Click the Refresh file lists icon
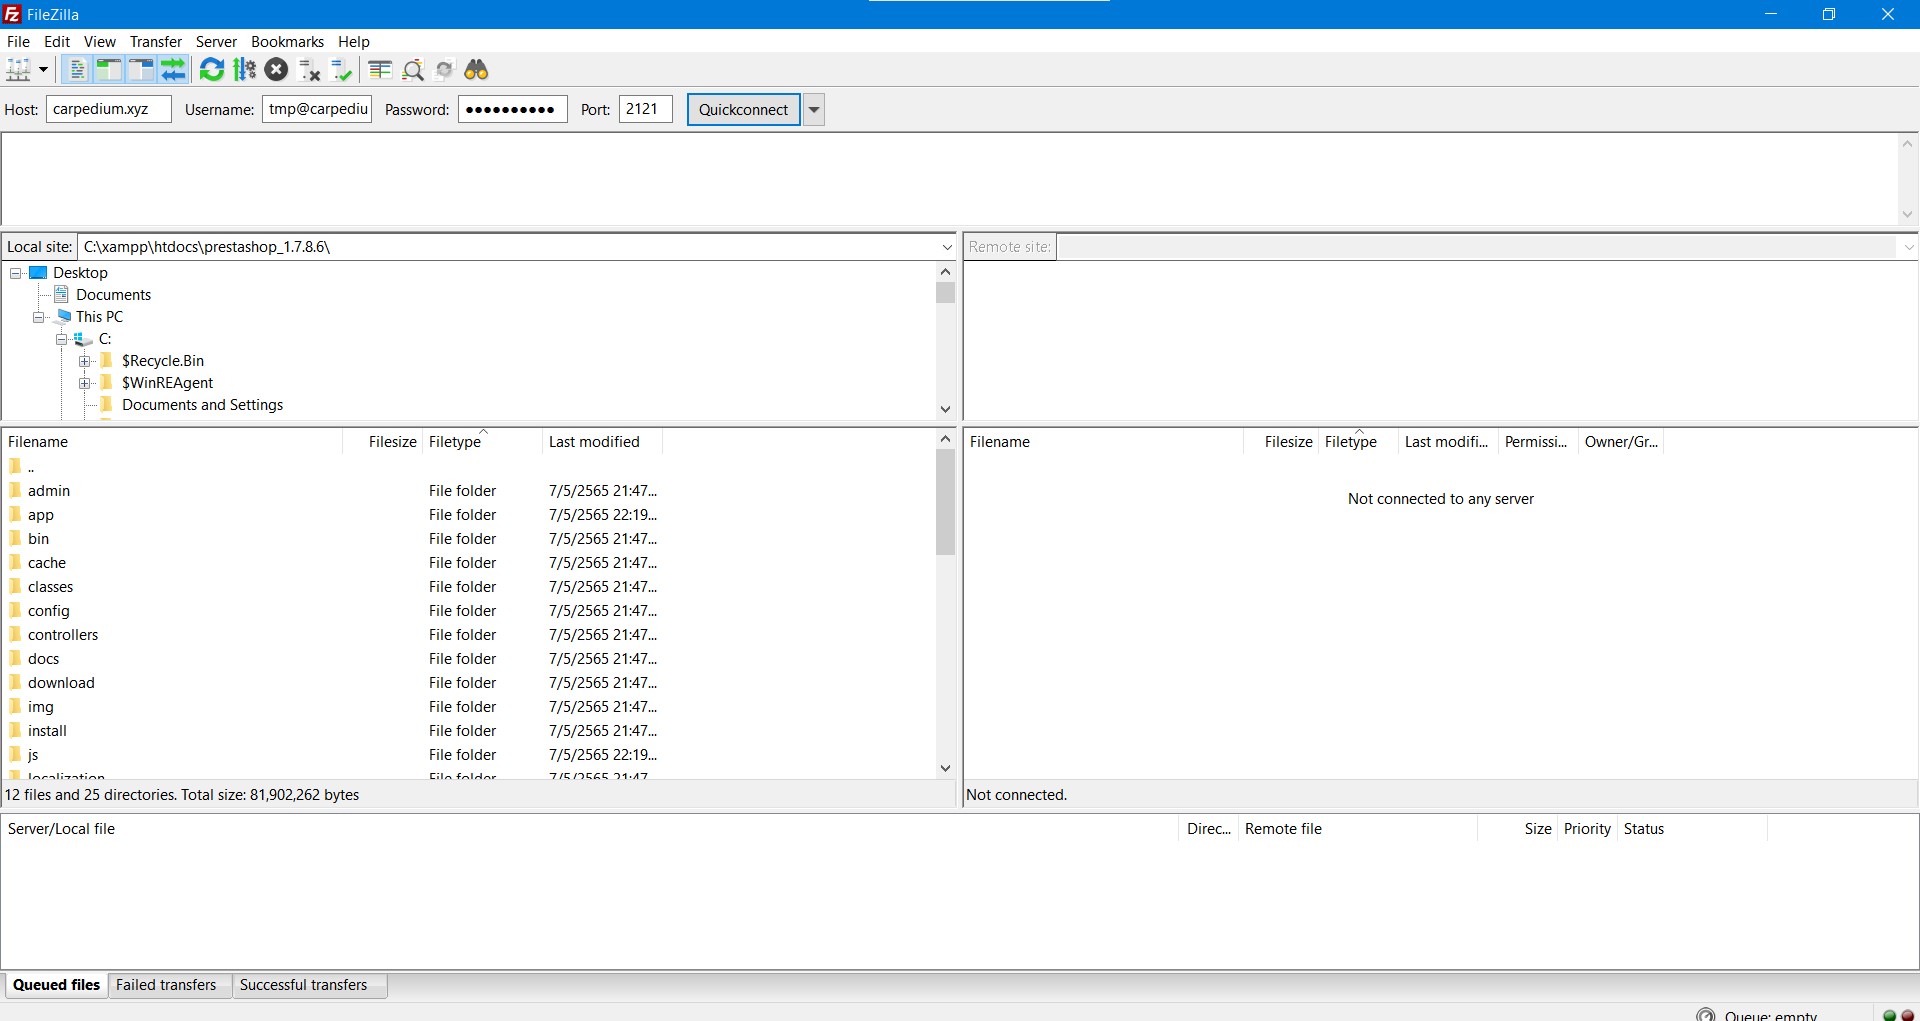This screenshot has height=1021, width=1920. point(212,70)
